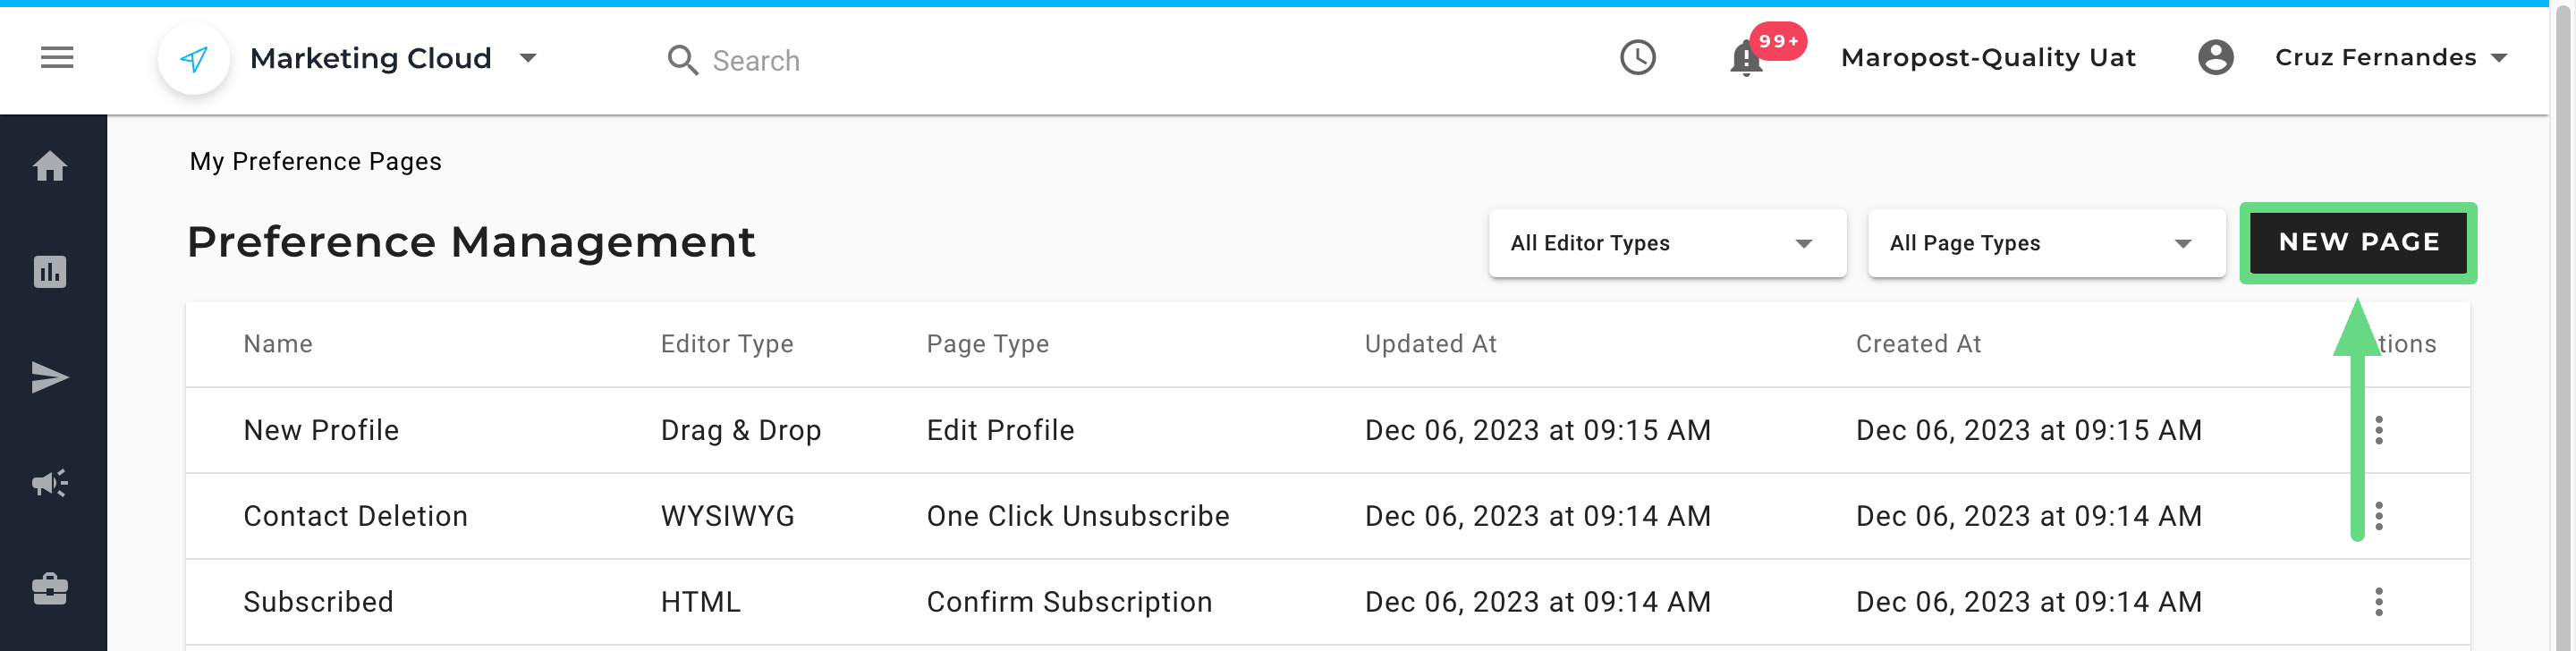Go to Home in the sidebar
The width and height of the screenshot is (2576, 651).
click(x=50, y=166)
